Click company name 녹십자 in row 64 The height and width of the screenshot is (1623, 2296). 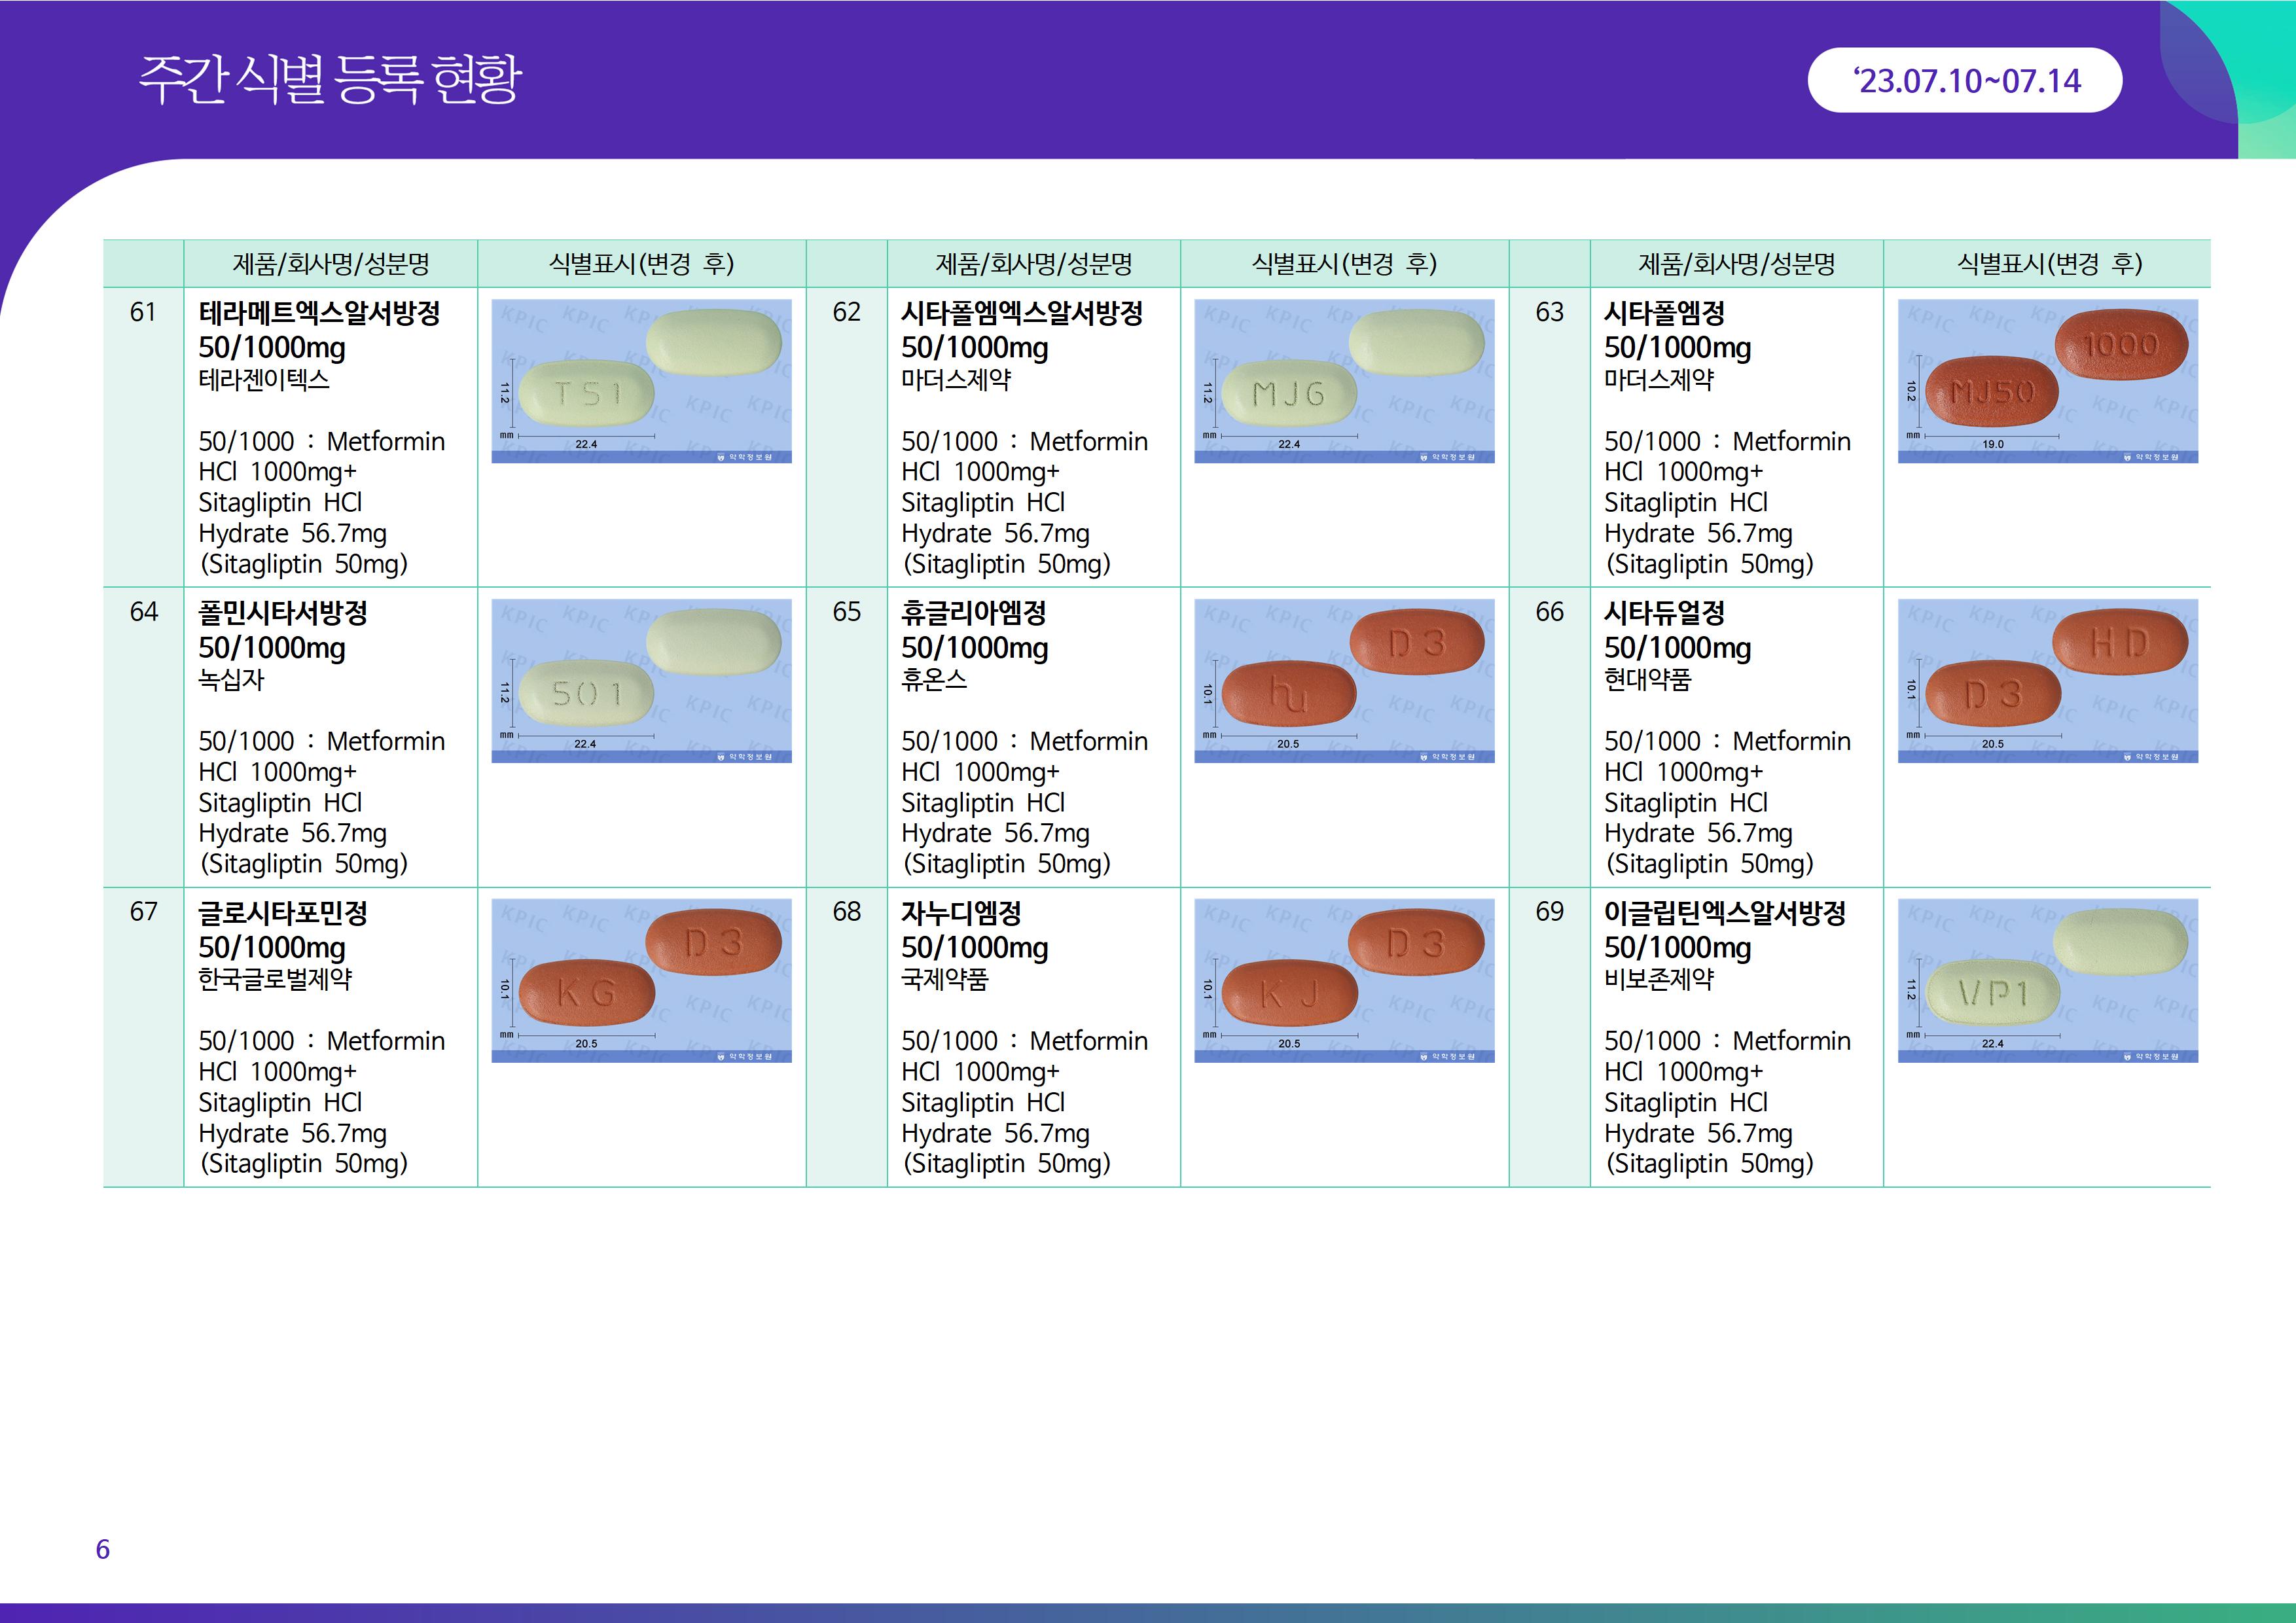(x=231, y=680)
